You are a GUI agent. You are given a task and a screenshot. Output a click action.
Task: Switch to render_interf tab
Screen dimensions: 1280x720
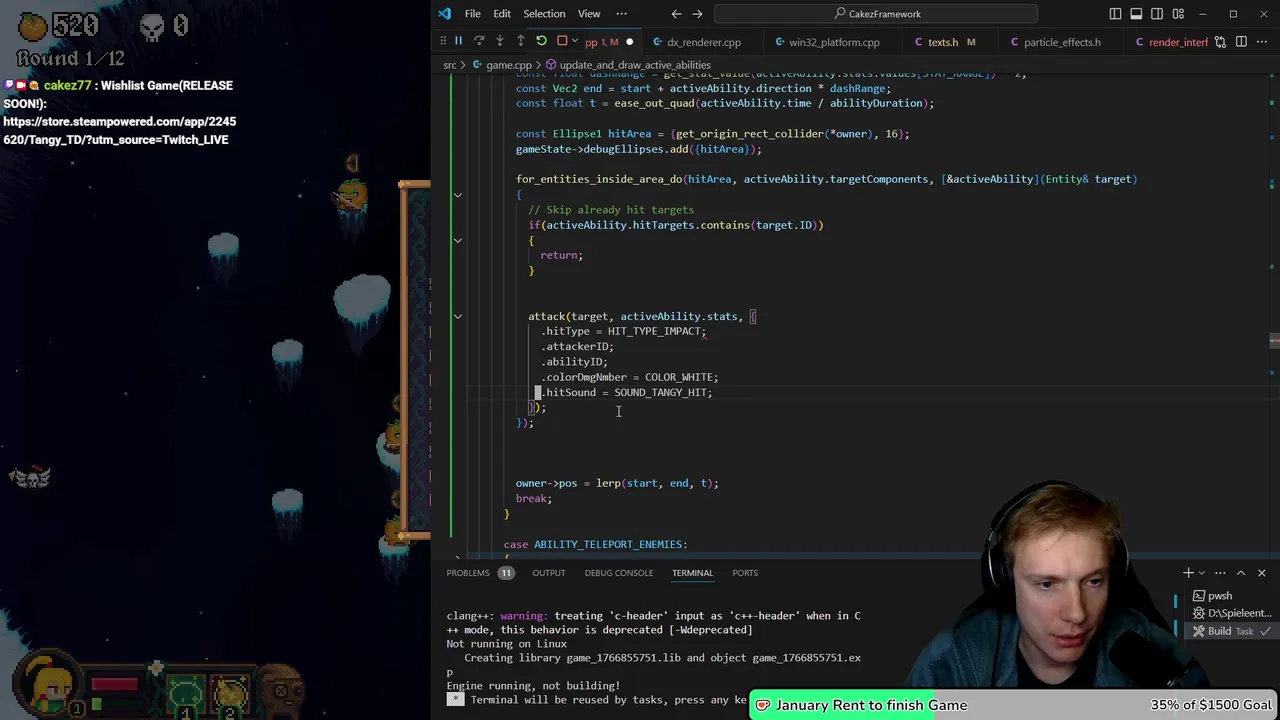1178,42
